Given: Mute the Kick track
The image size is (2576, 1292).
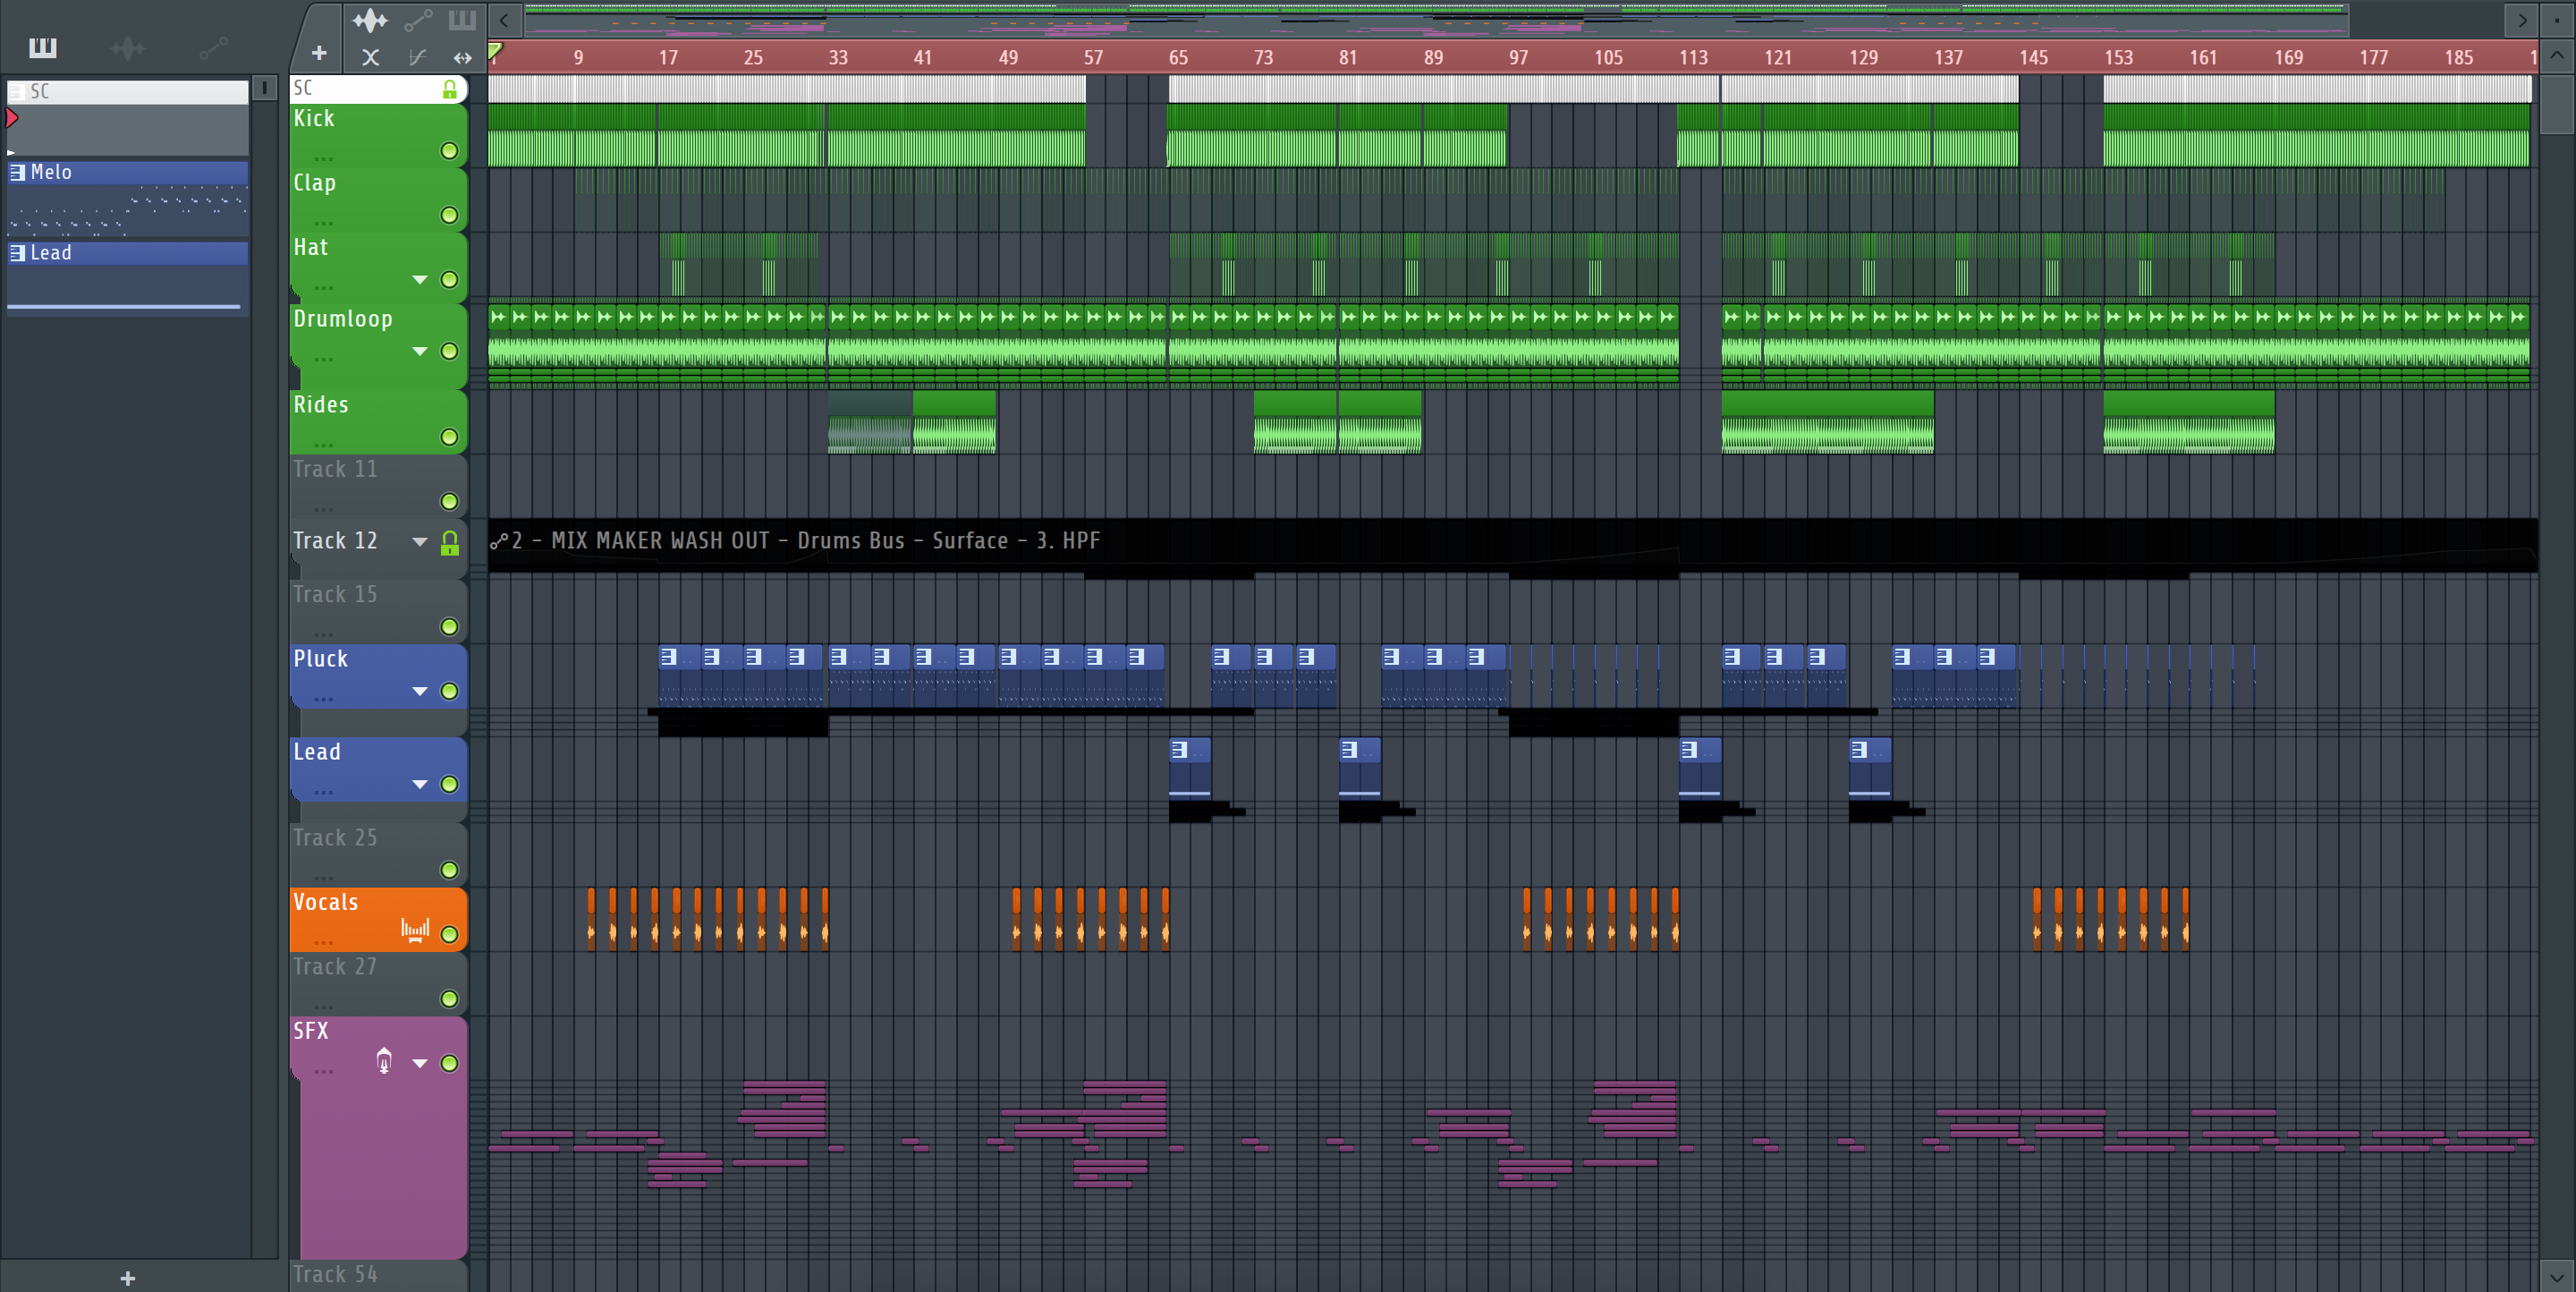Looking at the screenshot, I should pyautogui.click(x=449, y=151).
